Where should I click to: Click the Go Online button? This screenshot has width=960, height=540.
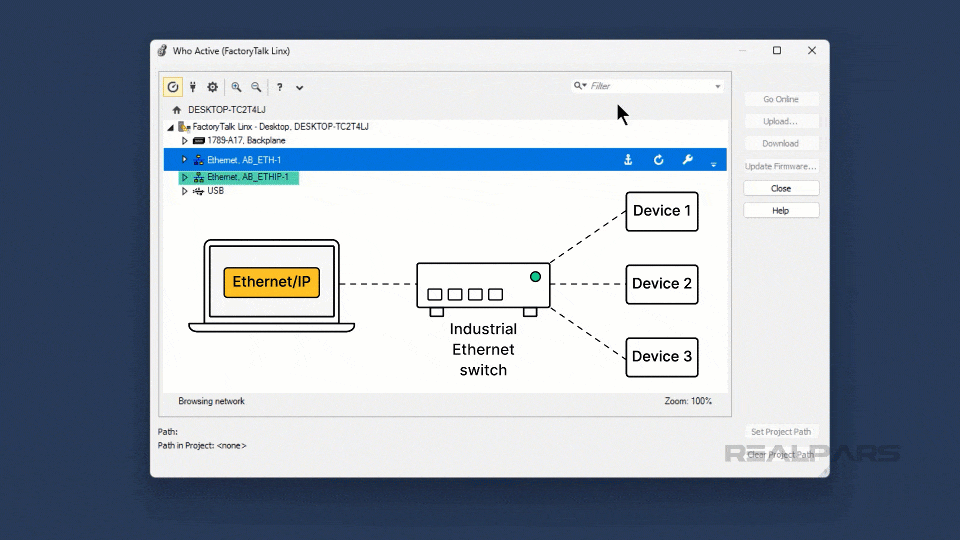pyautogui.click(x=781, y=99)
